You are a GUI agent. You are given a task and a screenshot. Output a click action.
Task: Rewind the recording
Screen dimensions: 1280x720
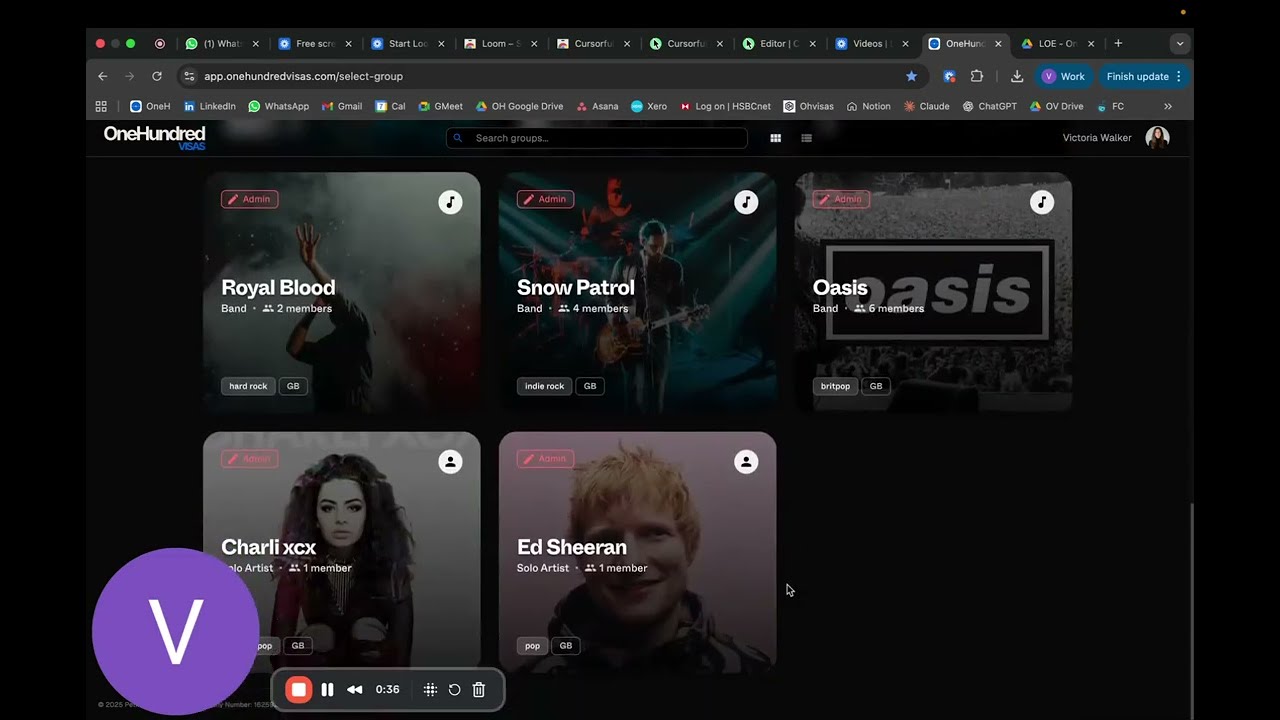tap(355, 689)
